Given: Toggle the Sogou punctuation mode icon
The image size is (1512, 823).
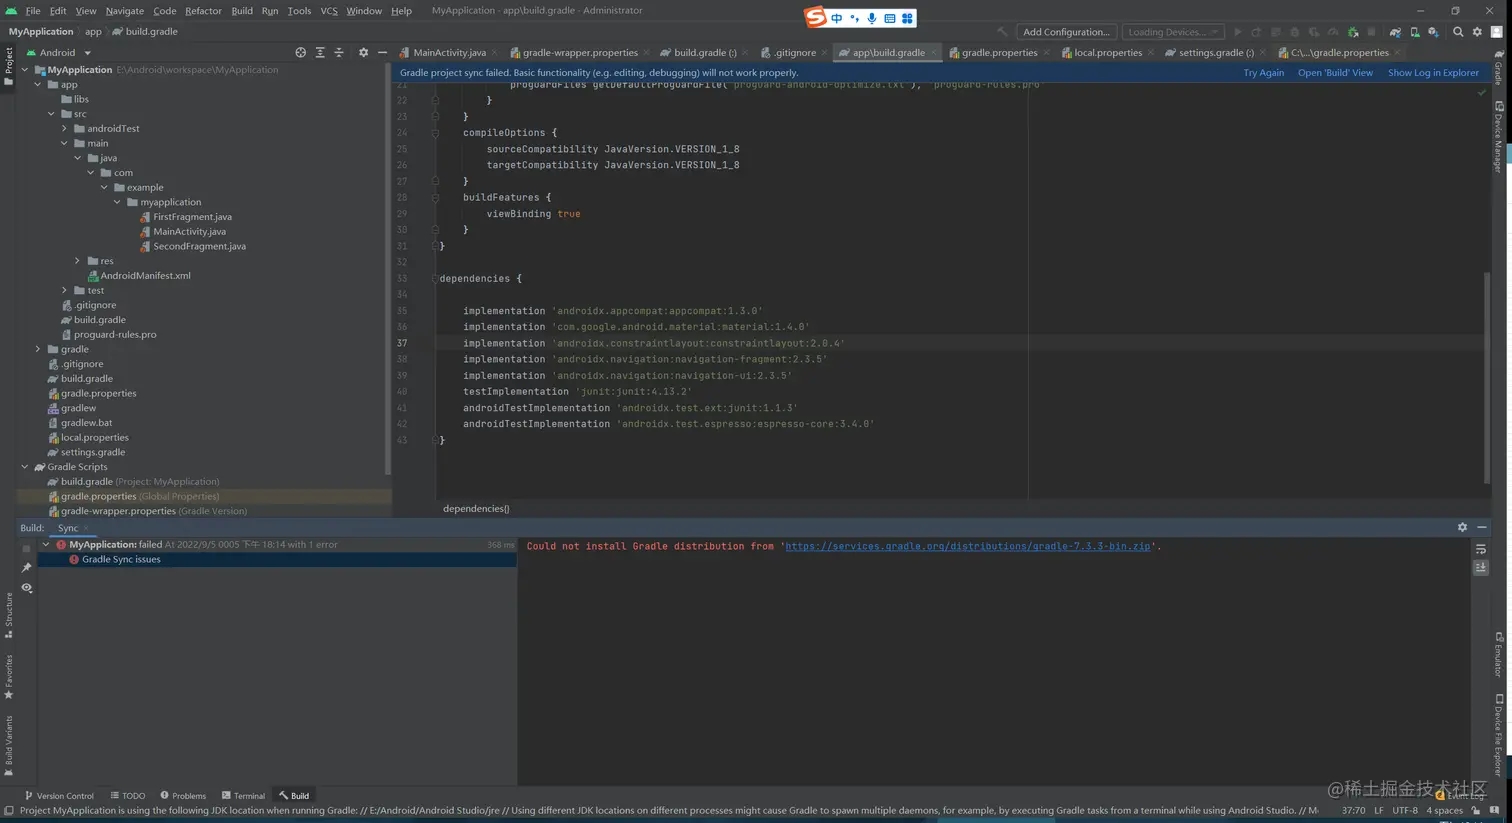Looking at the screenshot, I should coord(854,18).
